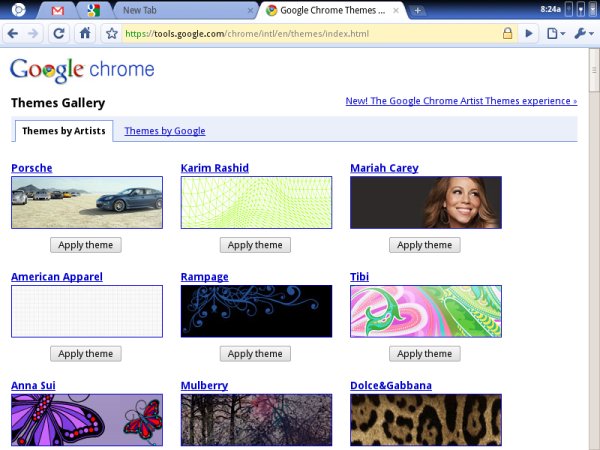
Task: Reload the current page
Action: coord(59,34)
